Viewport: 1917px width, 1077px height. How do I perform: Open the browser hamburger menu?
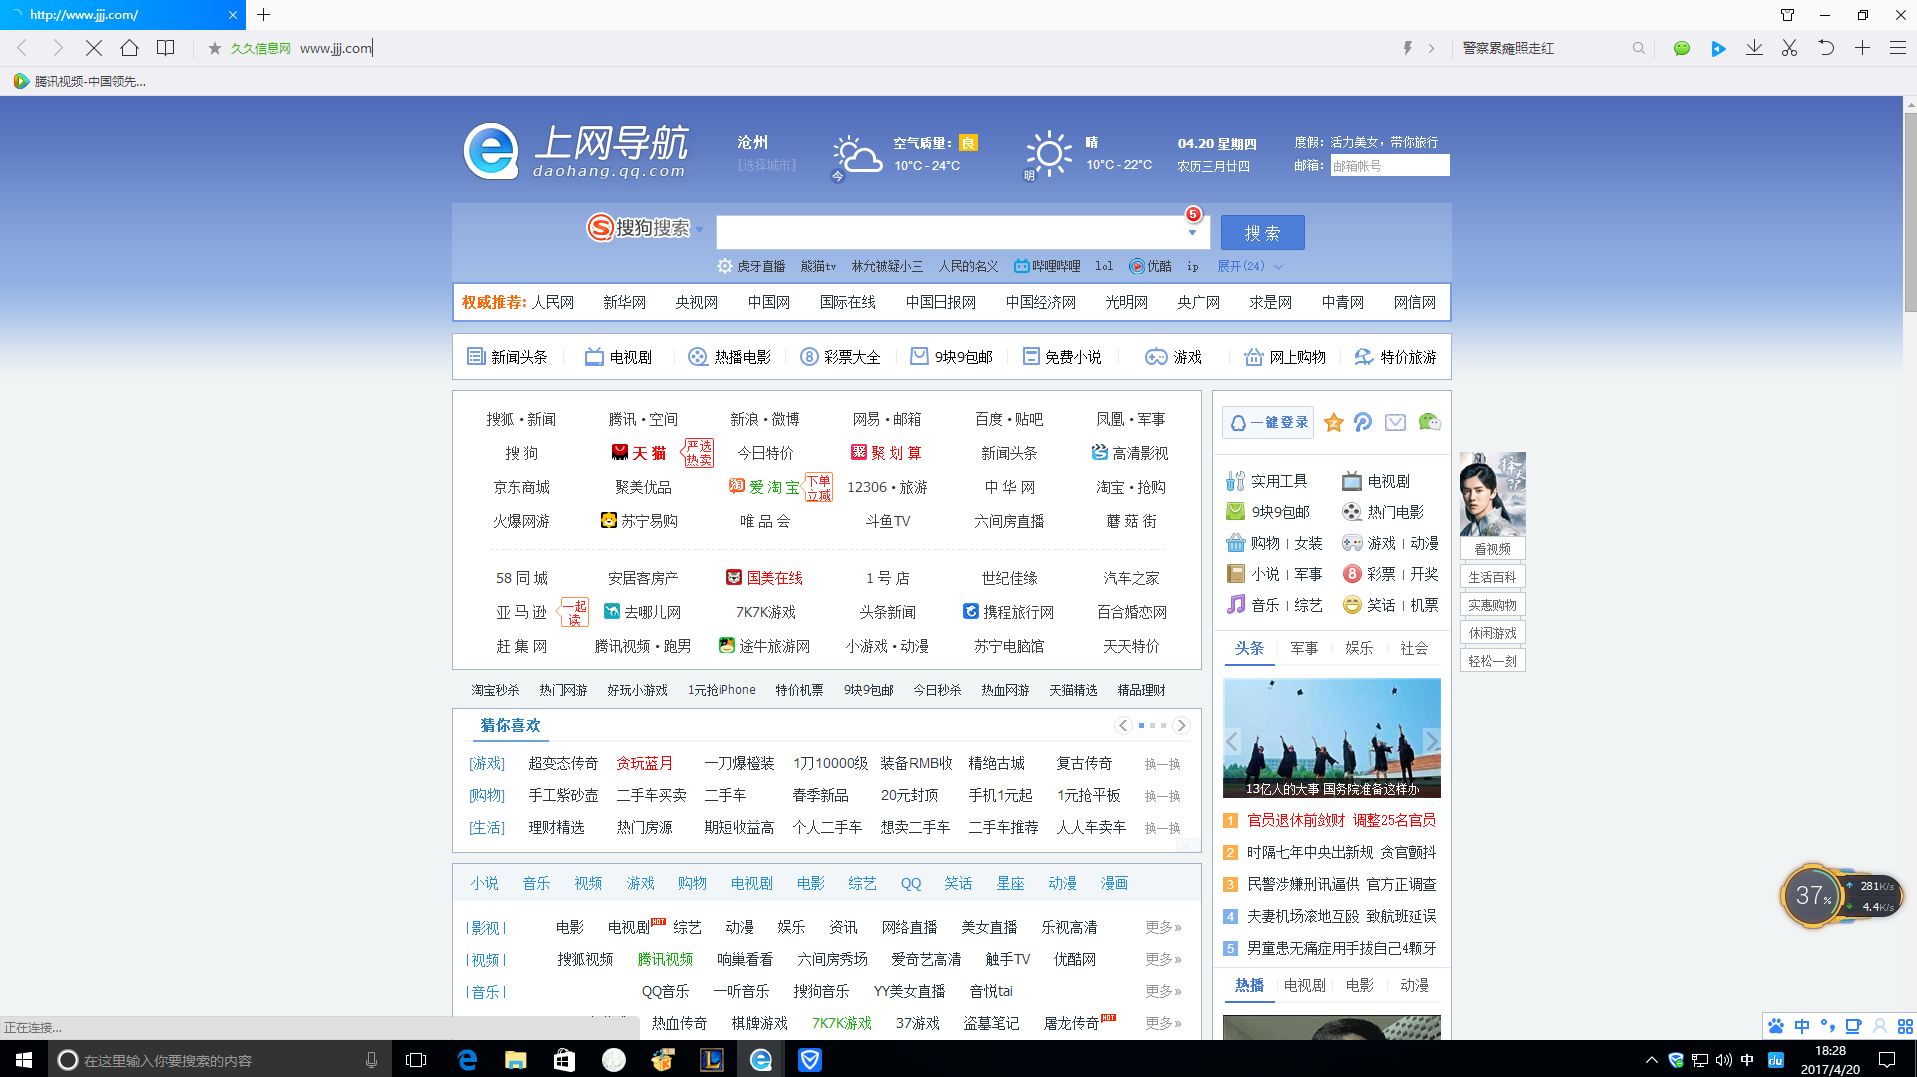pyautogui.click(x=1897, y=47)
